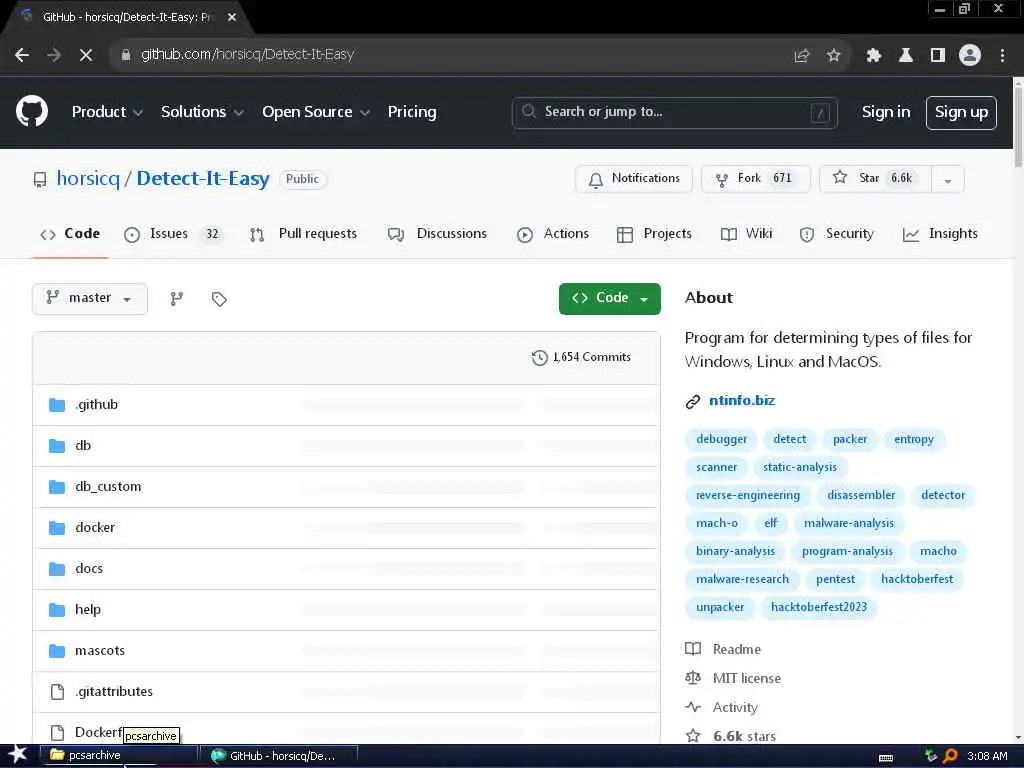Image resolution: width=1024 pixels, height=768 pixels.
Task: Expand the Open Source menu
Action: tap(316, 112)
